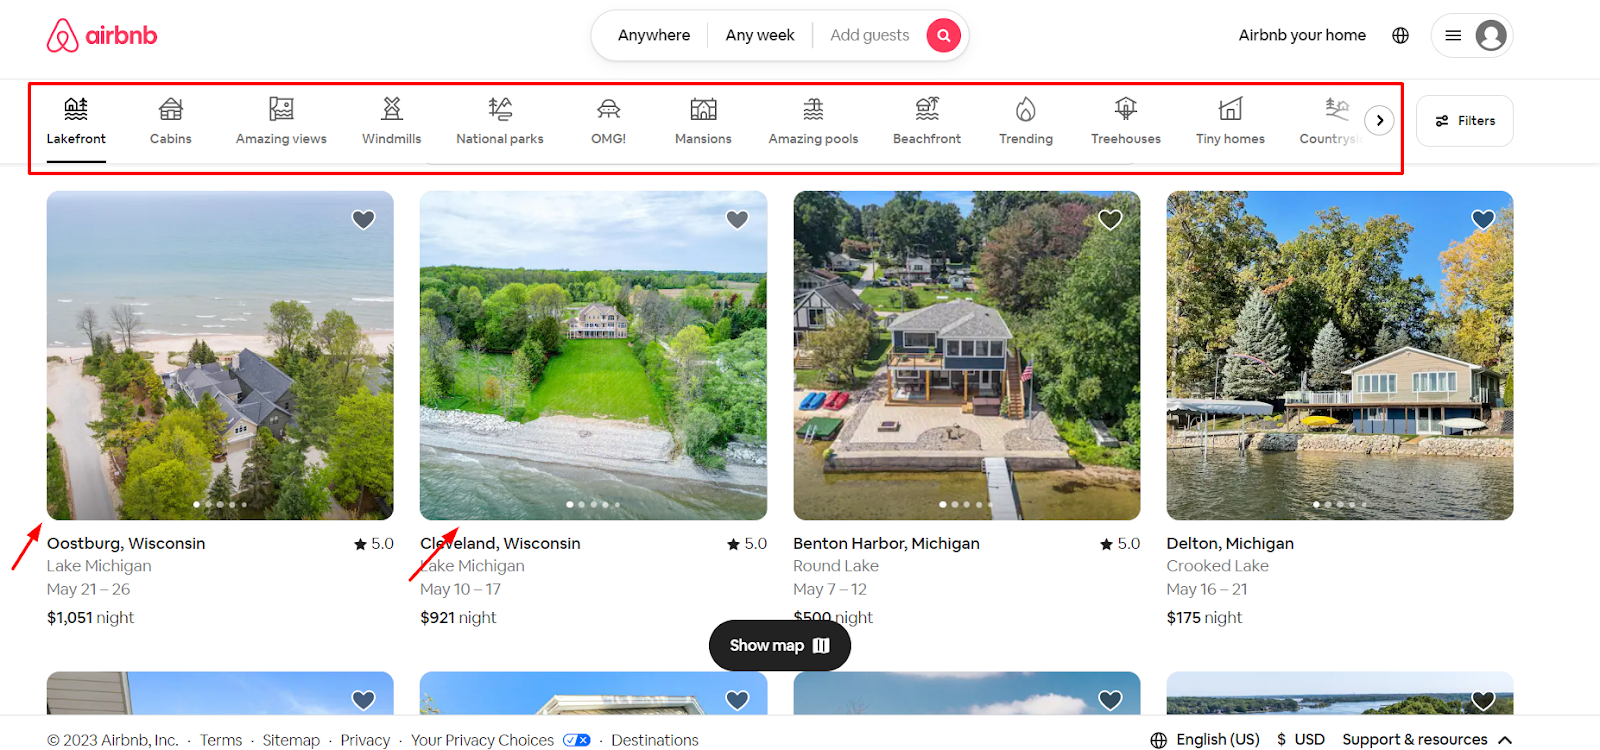Open the Destinations footer link
The width and height of the screenshot is (1600, 750).
655,740
